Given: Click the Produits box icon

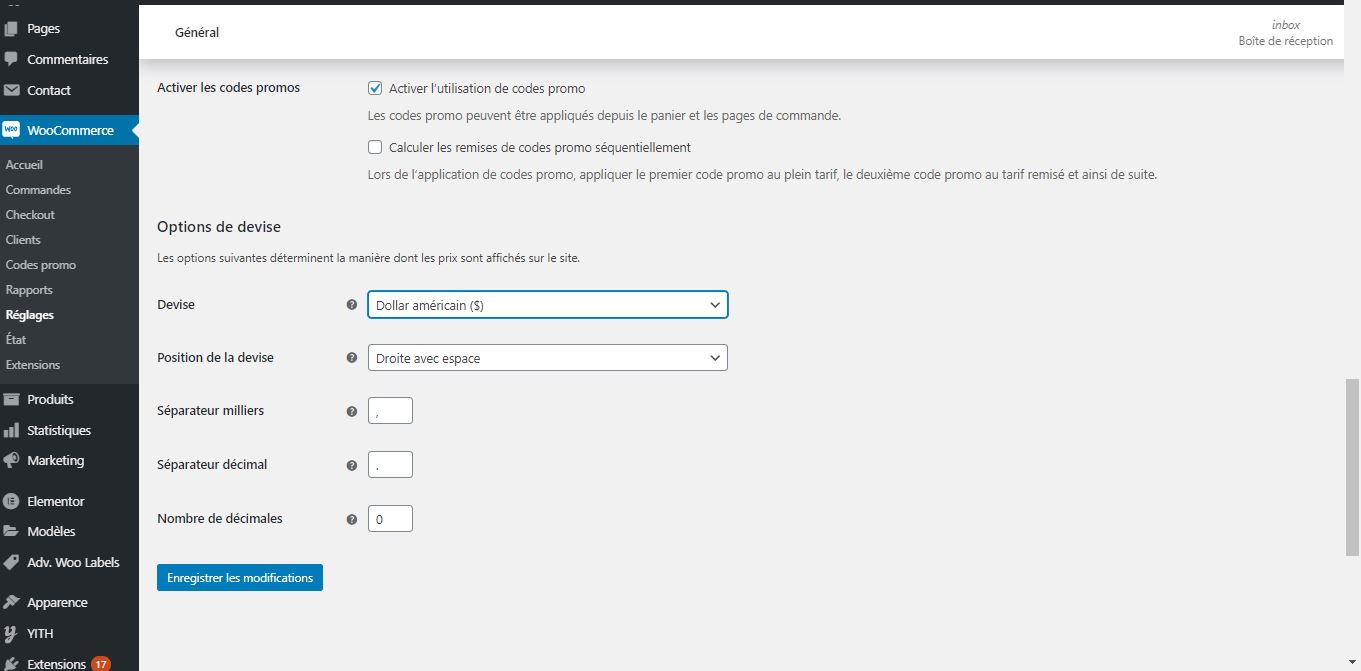Looking at the screenshot, I should (x=11, y=399).
